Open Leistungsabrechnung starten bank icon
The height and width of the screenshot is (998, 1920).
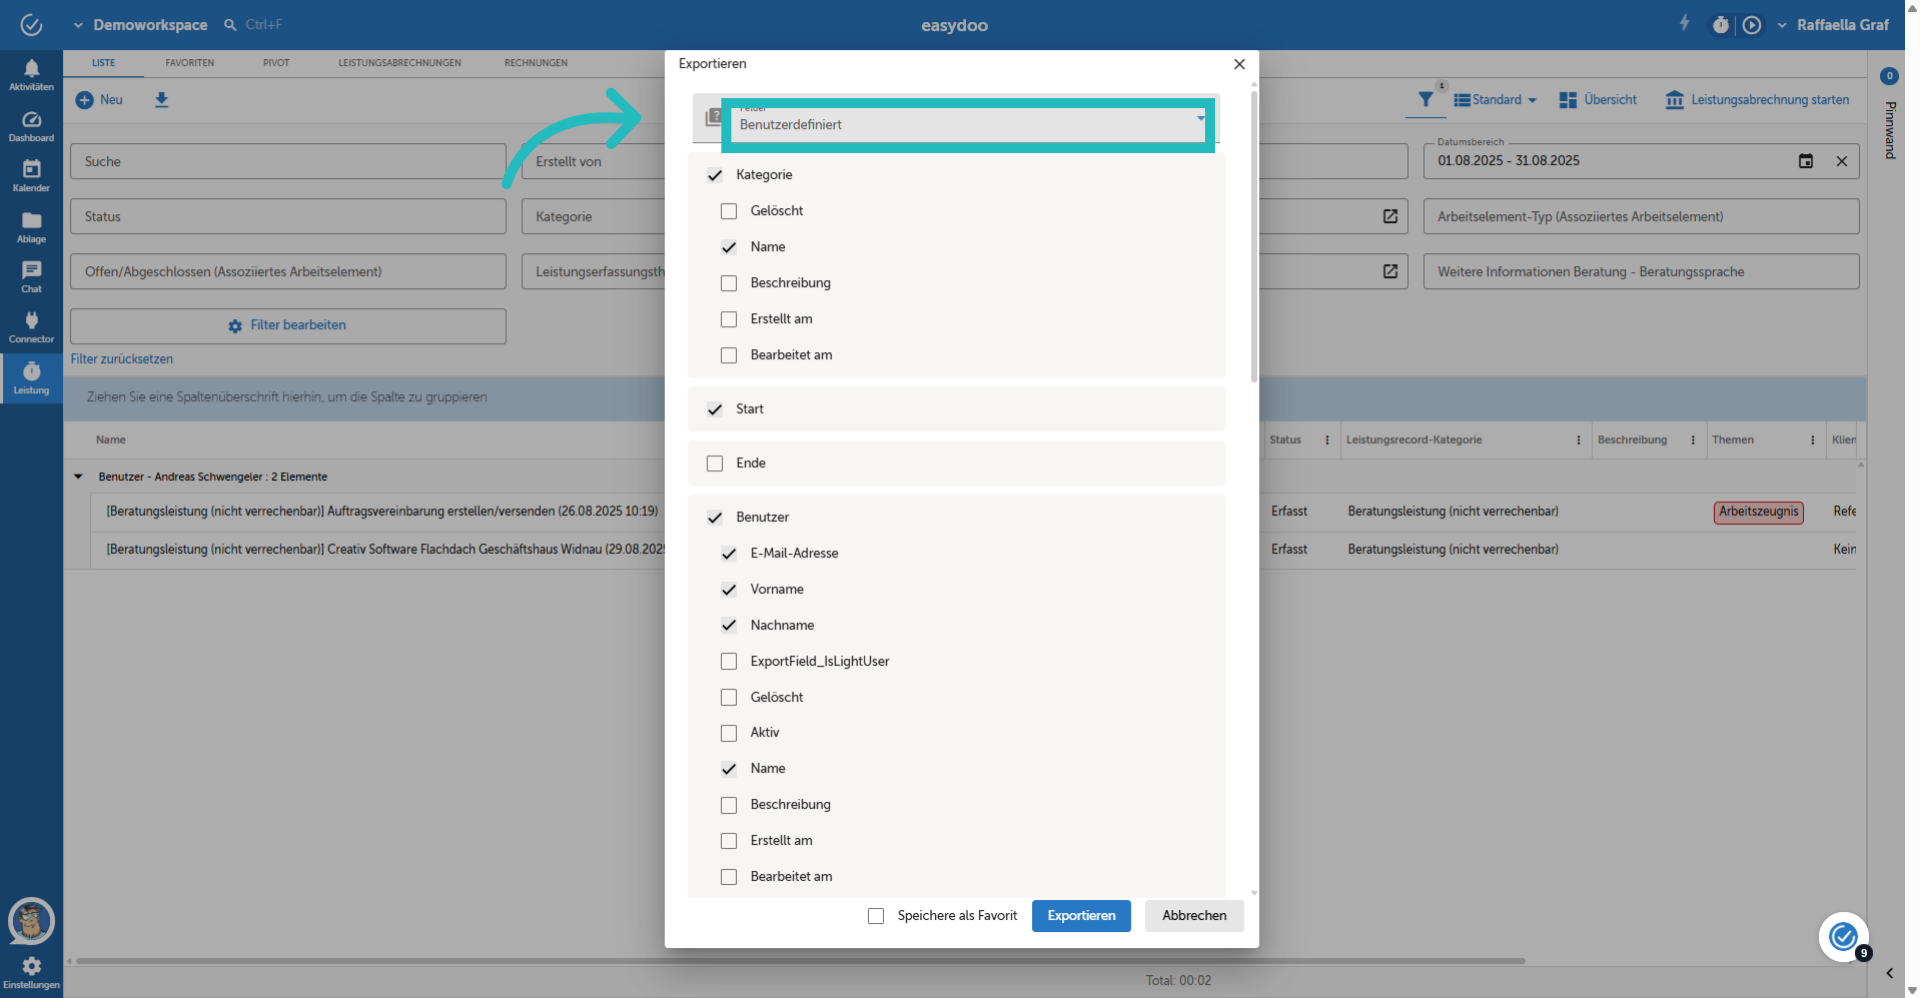(1674, 100)
